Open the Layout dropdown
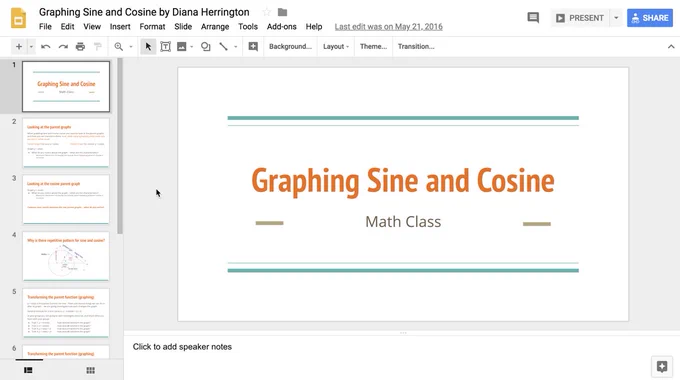 [336, 46]
